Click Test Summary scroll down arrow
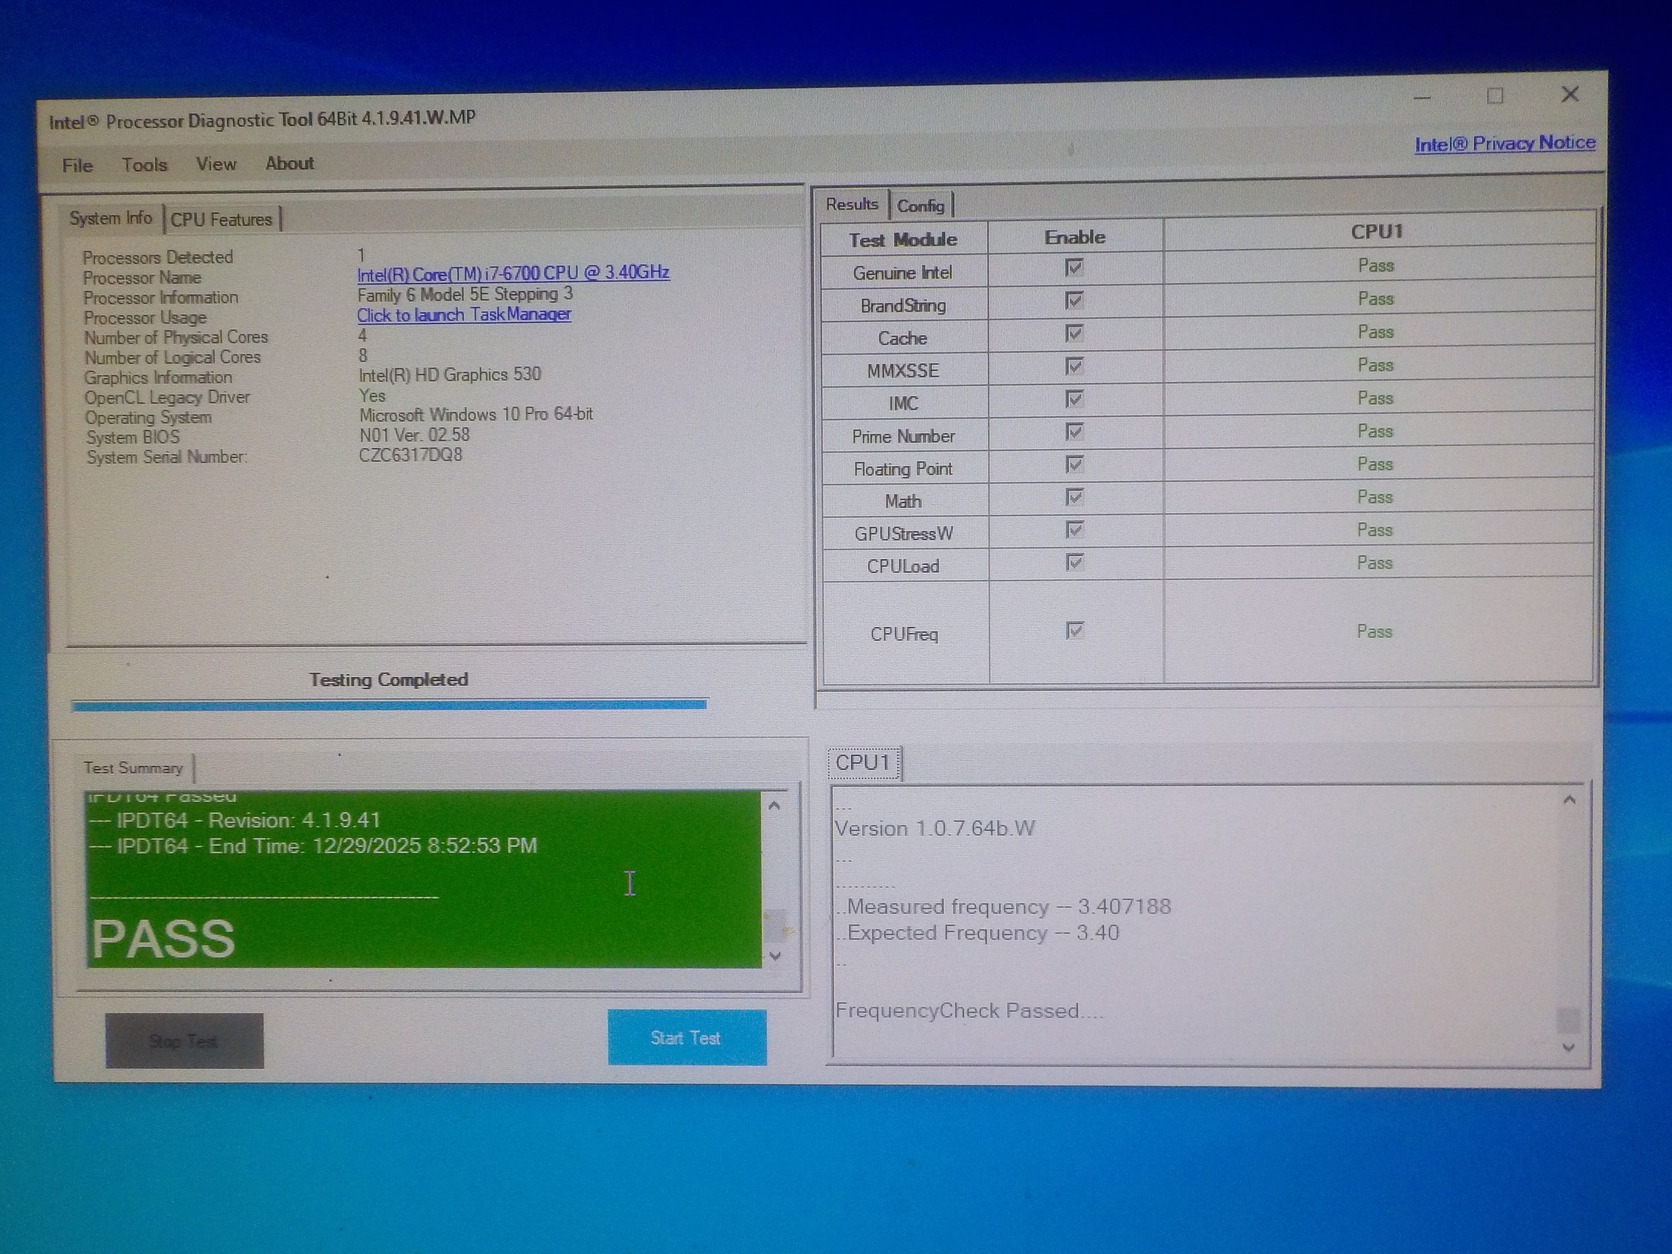The height and width of the screenshot is (1254, 1672). tap(774, 956)
